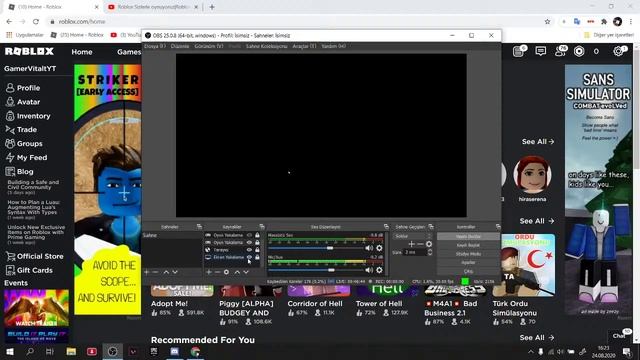This screenshot has width=640, height=360.
Task: Open the Araçlar menu in OBS
Action: (x=304, y=46)
